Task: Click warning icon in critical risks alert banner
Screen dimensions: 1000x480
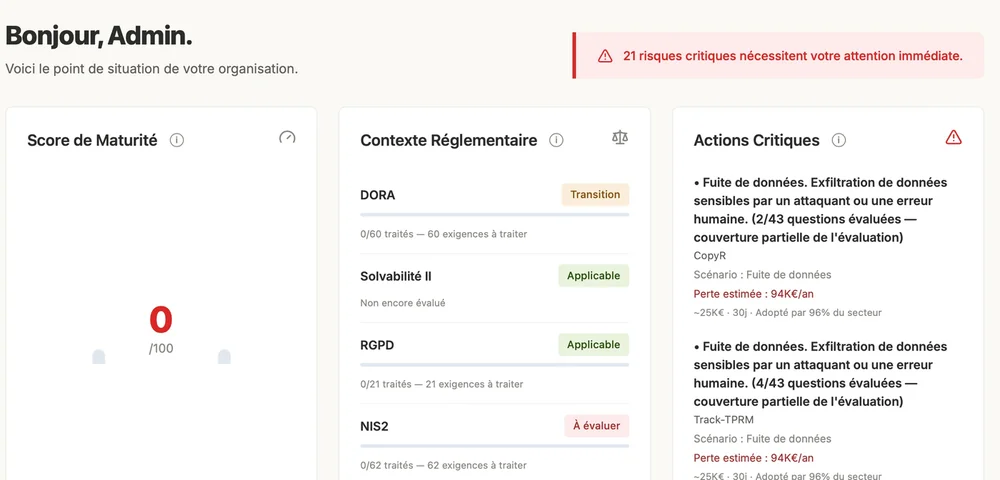Action: (x=605, y=56)
